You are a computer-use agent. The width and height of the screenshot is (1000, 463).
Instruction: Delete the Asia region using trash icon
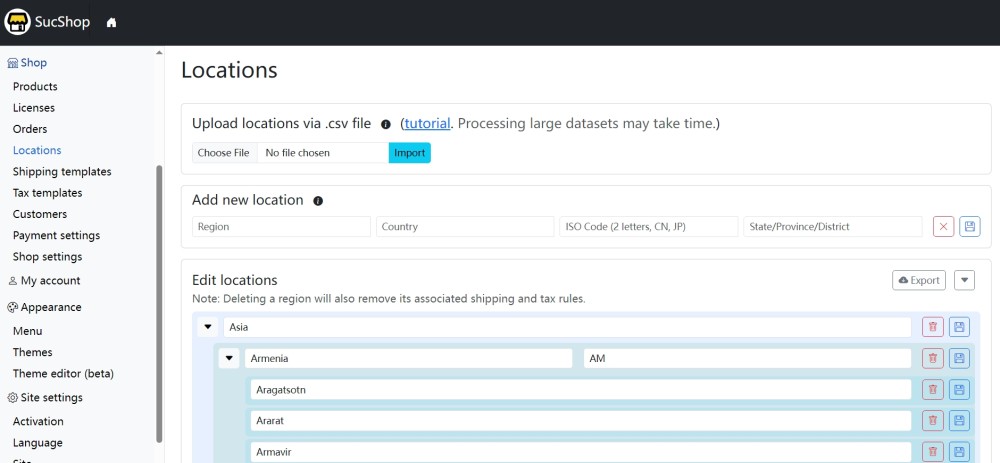click(932, 327)
